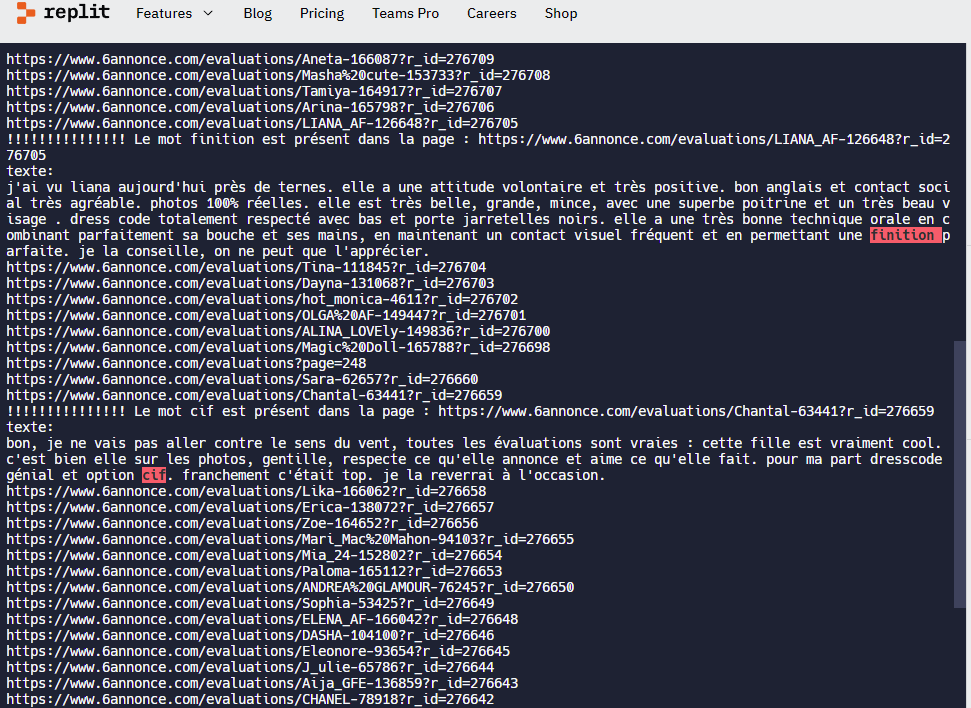Click the output line with r_id=276649
The width and height of the screenshot is (971, 708).
[x=250, y=603]
